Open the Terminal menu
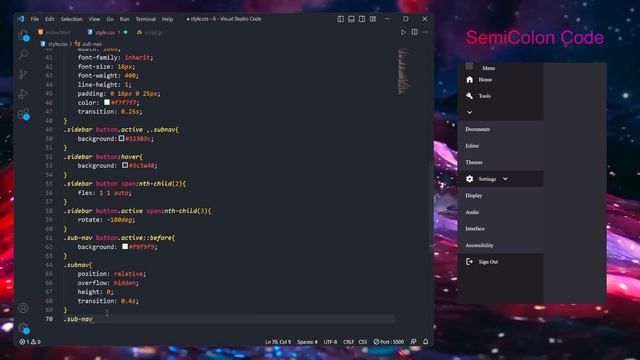640x360 pixels. [145, 19]
